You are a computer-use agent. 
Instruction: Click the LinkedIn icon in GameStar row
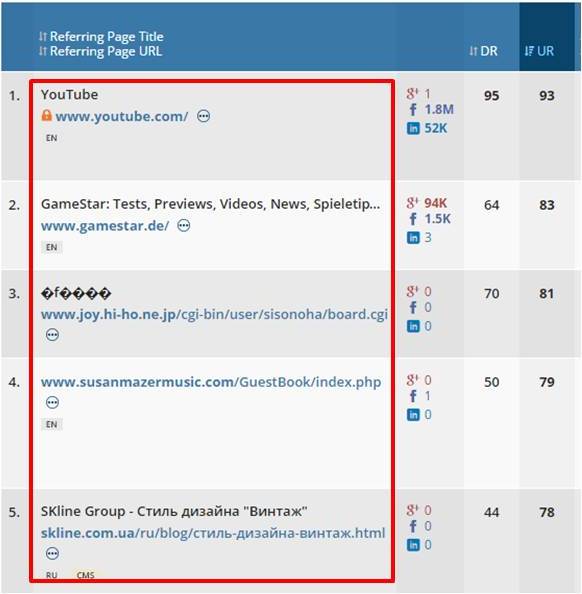(413, 238)
